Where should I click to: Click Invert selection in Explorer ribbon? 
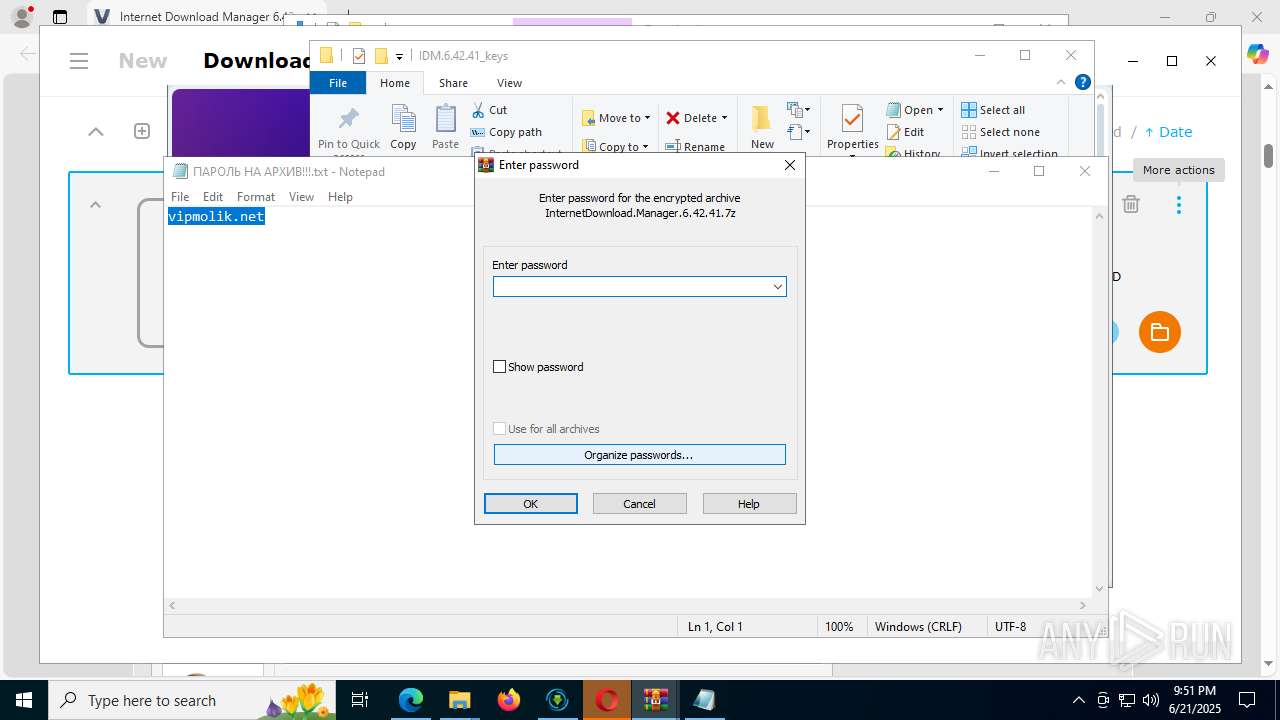[x=1009, y=153]
